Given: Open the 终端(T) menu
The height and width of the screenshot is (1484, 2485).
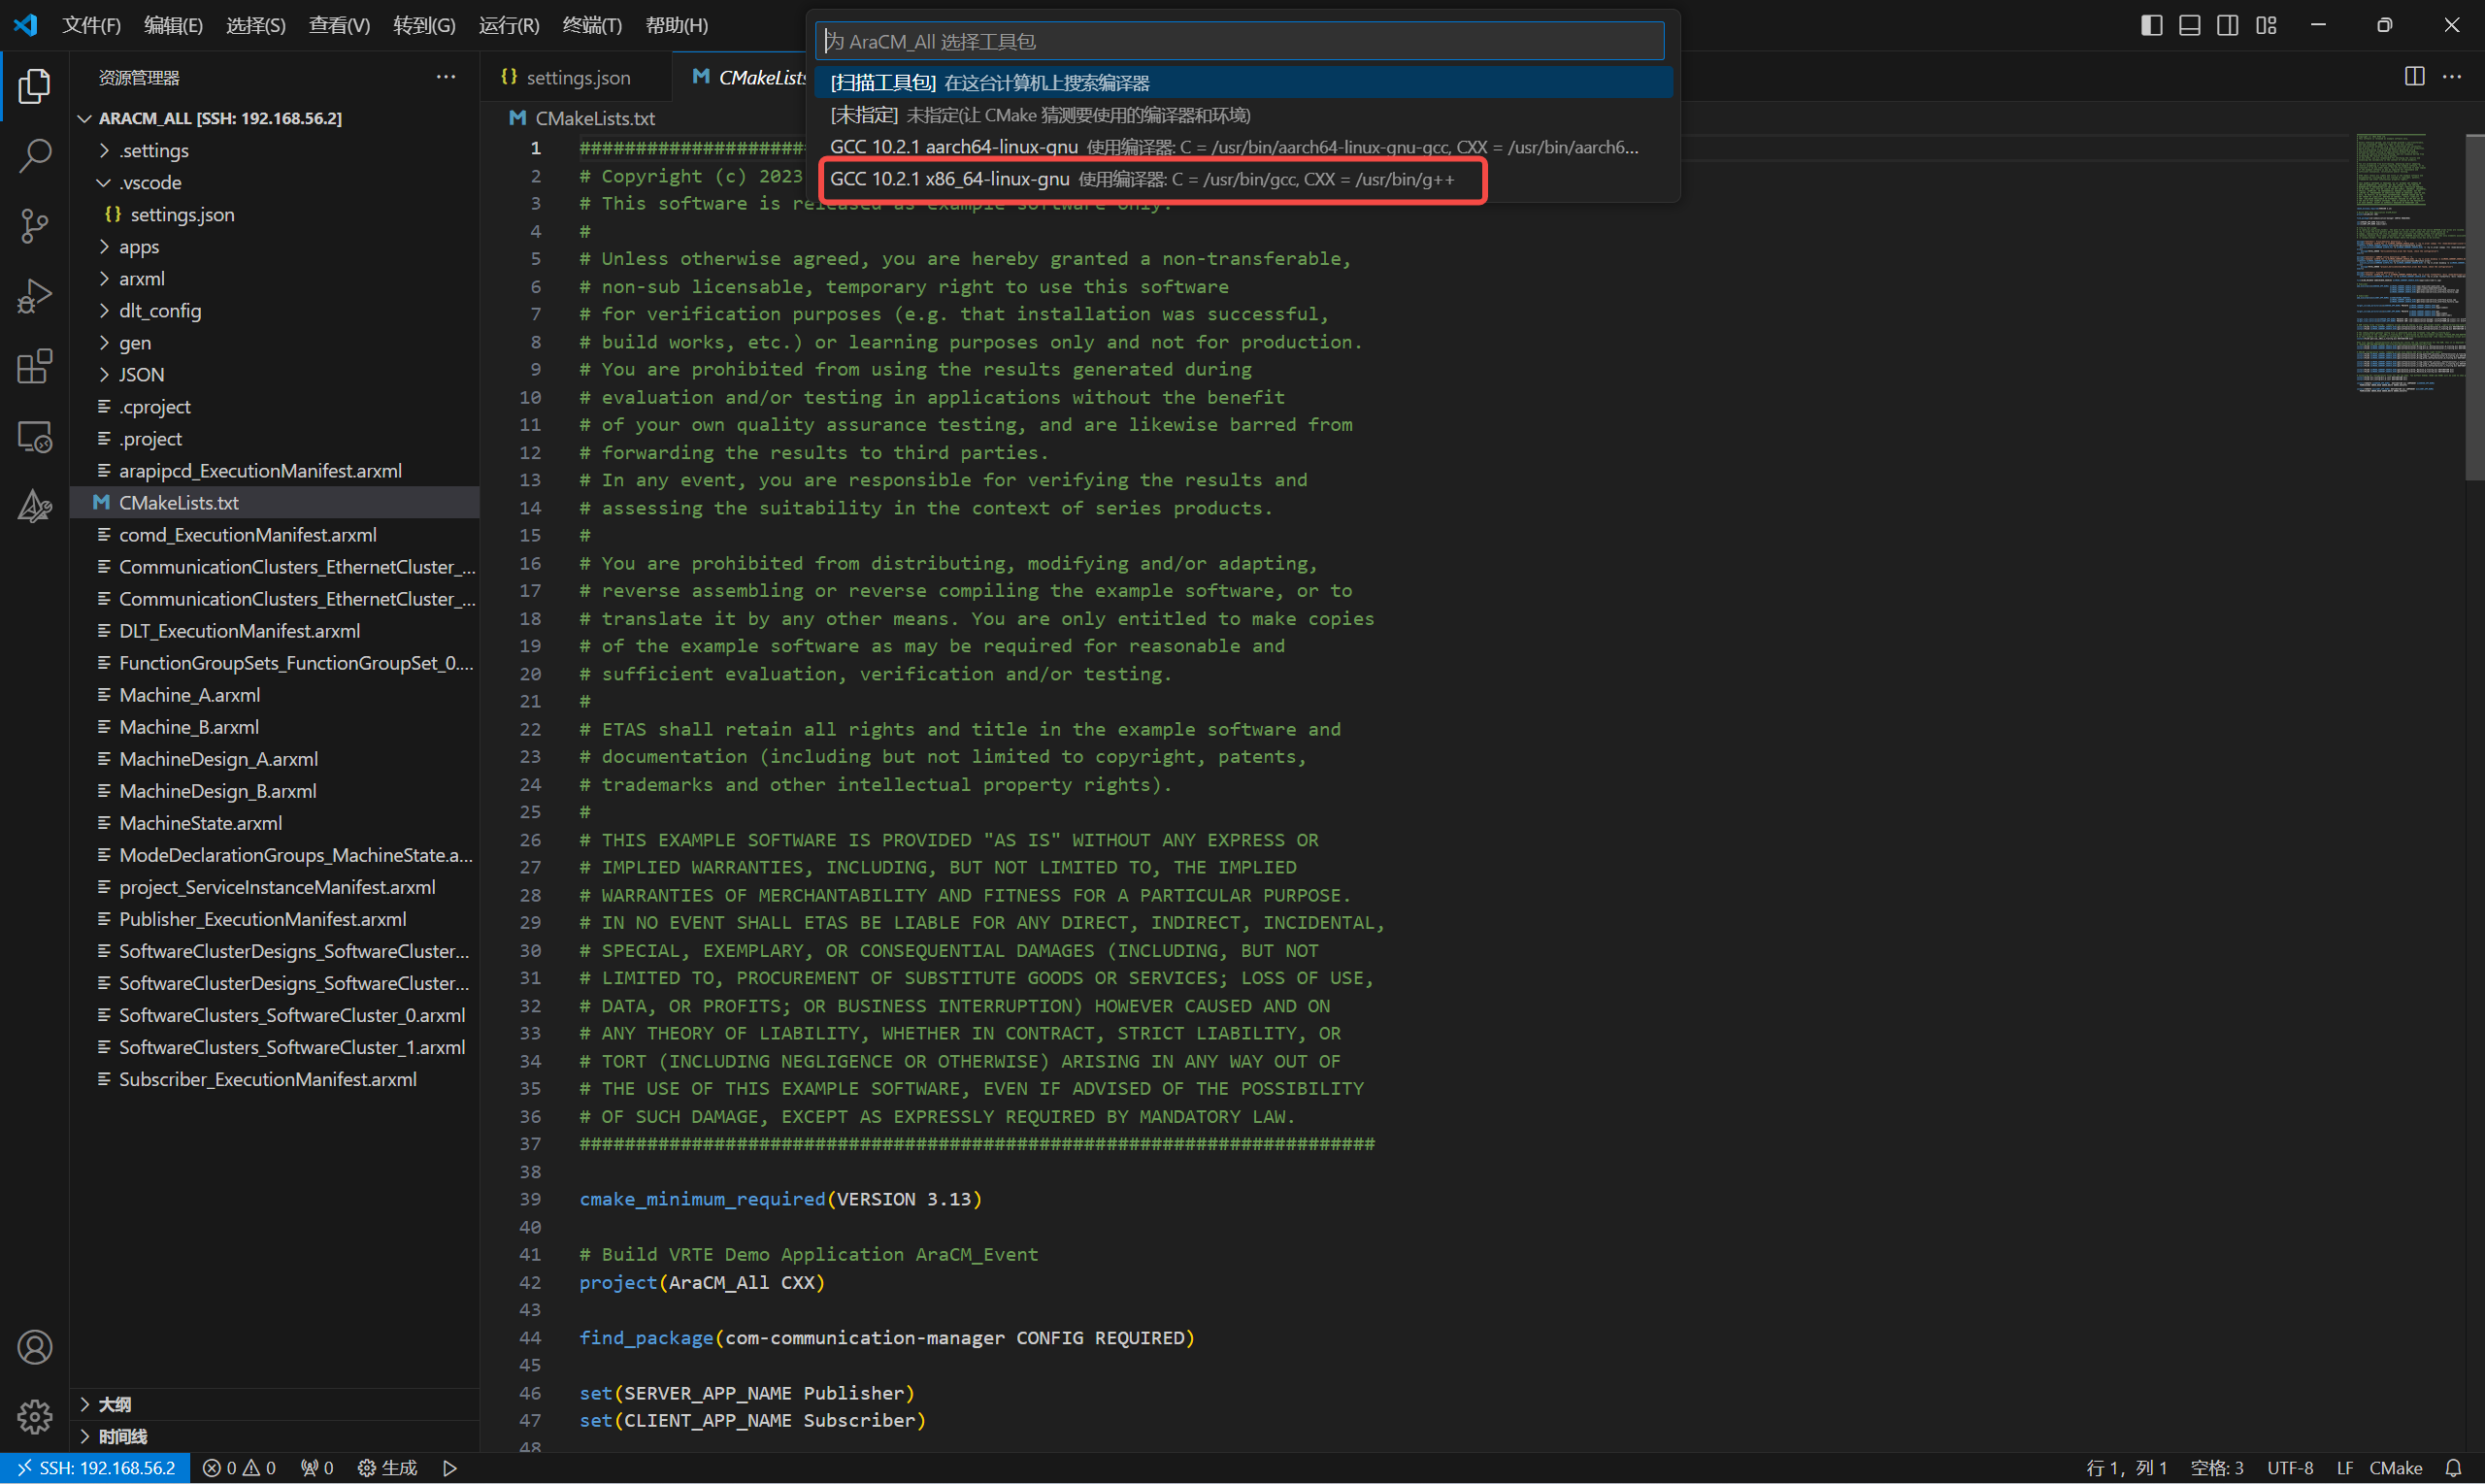Looking at the screenshot, I should pos(591,25).
